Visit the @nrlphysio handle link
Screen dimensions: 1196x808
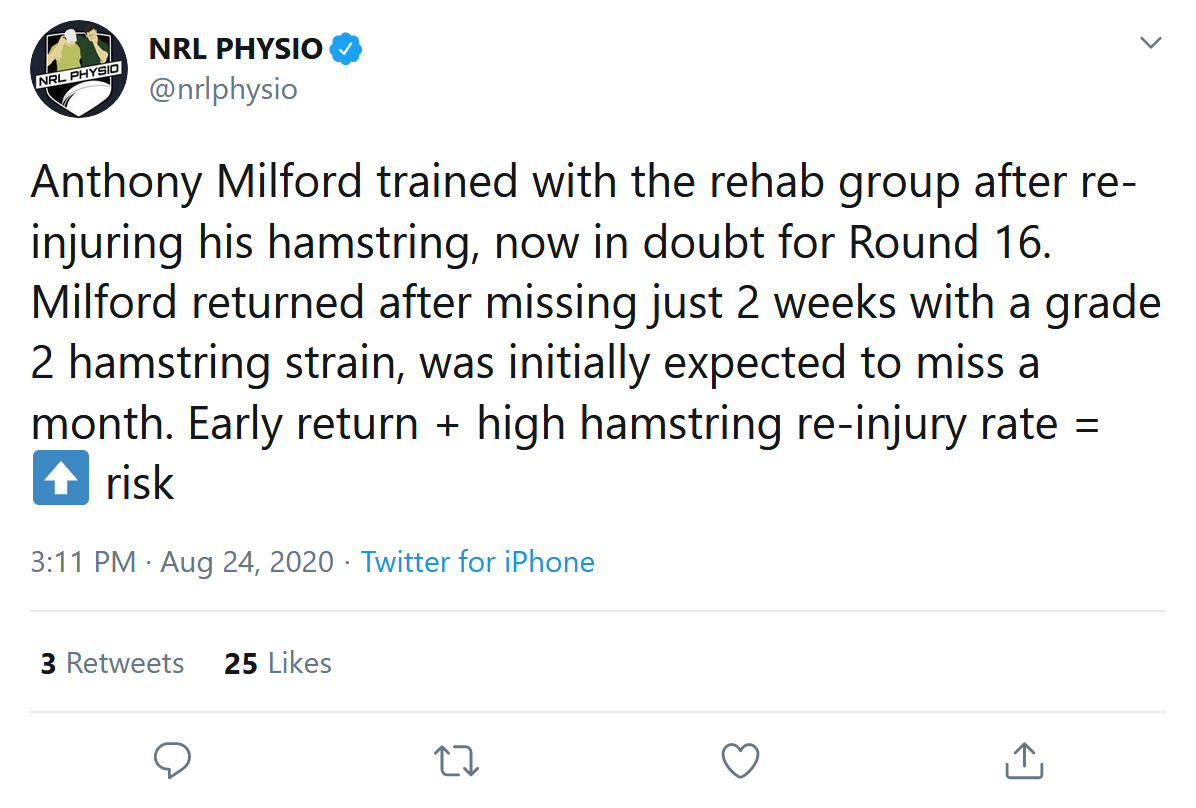point(223,89)
